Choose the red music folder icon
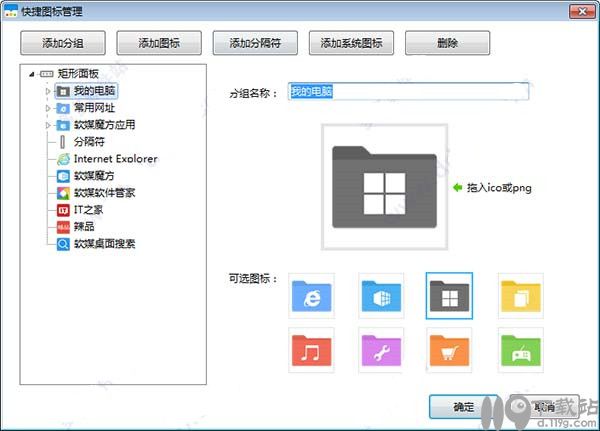Viewport: 600px width, 431px height. 311,350
